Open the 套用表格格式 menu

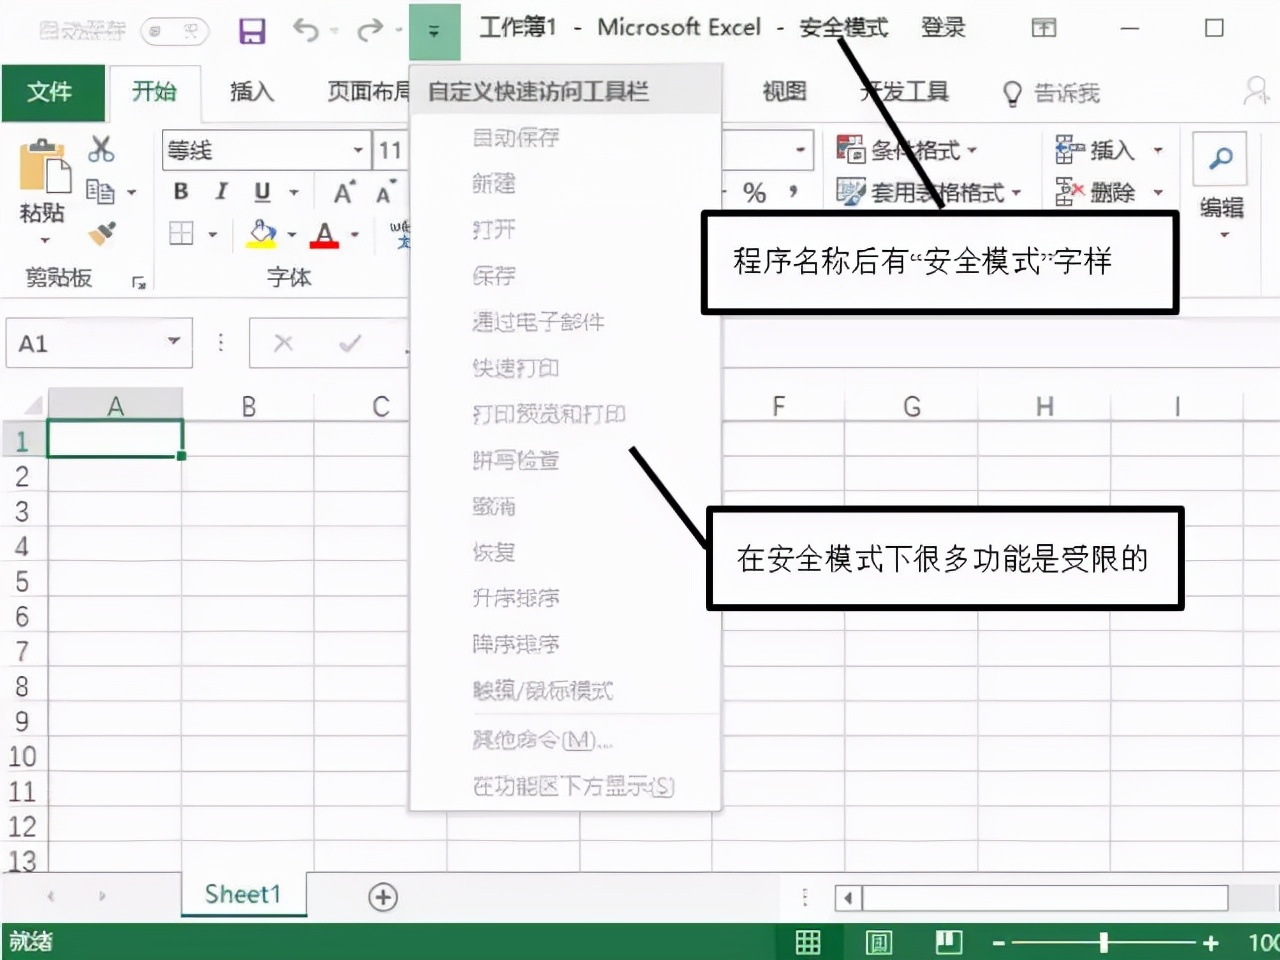(x=929, y=192)
